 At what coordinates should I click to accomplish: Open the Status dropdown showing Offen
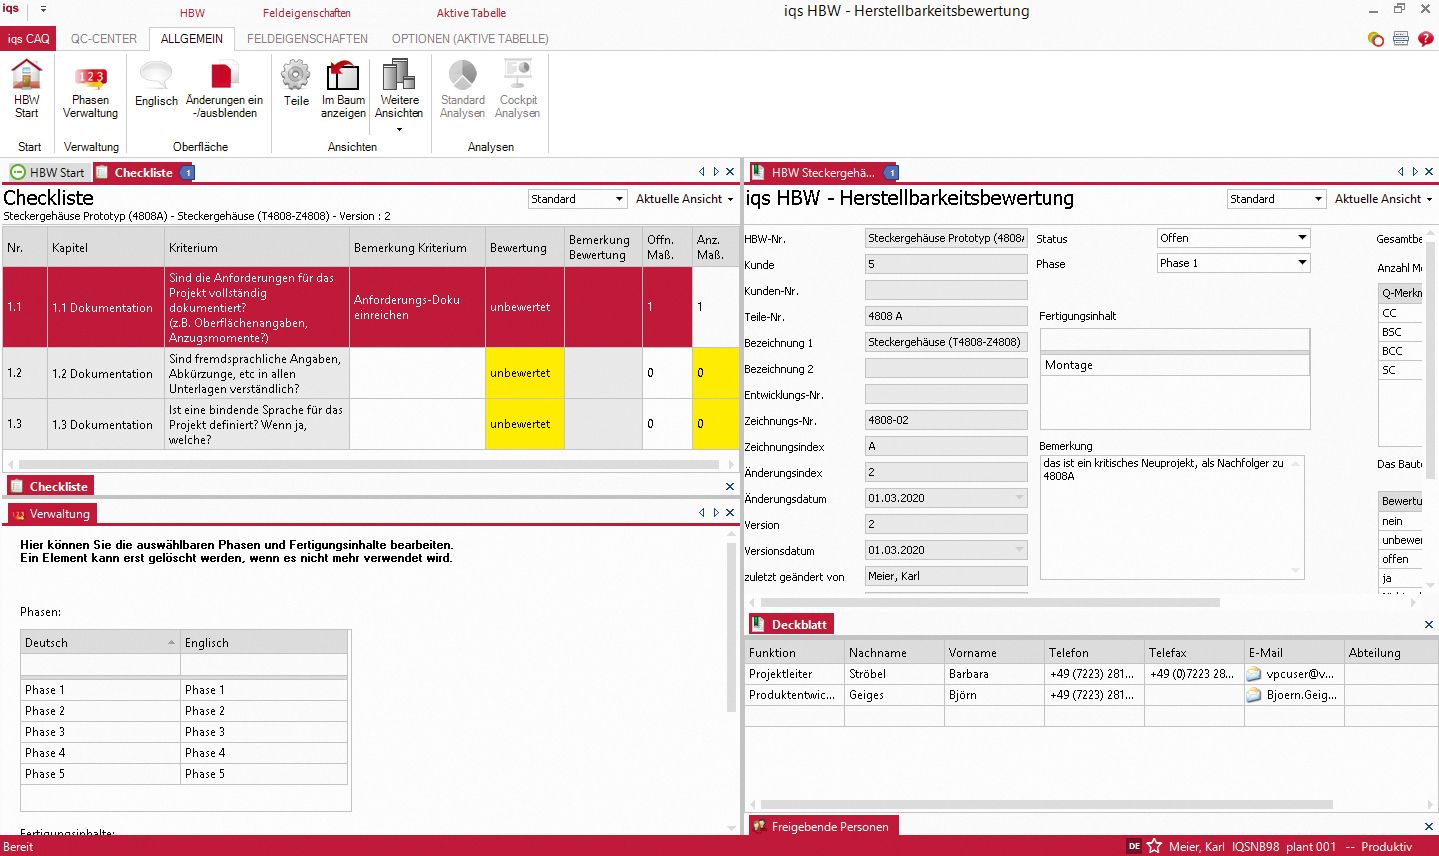pos(1303,237)
